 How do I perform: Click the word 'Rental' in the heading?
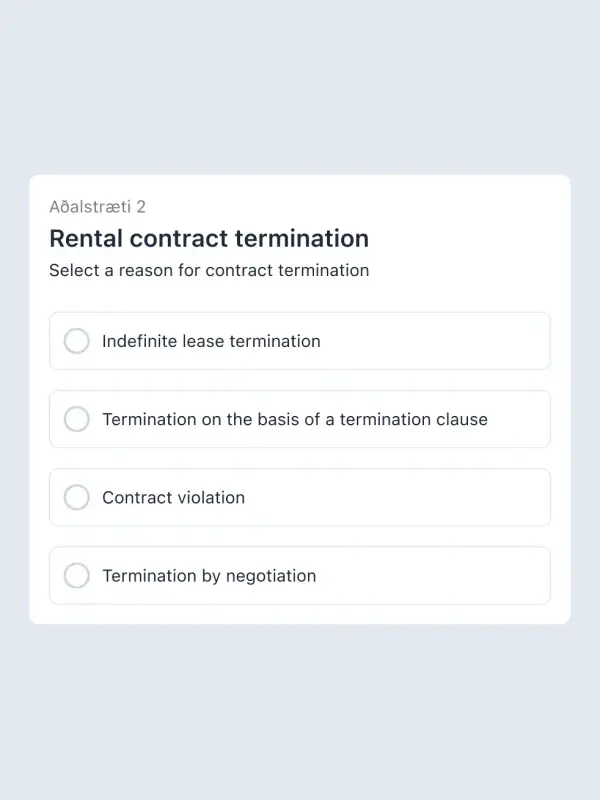[x=86, y=238]
